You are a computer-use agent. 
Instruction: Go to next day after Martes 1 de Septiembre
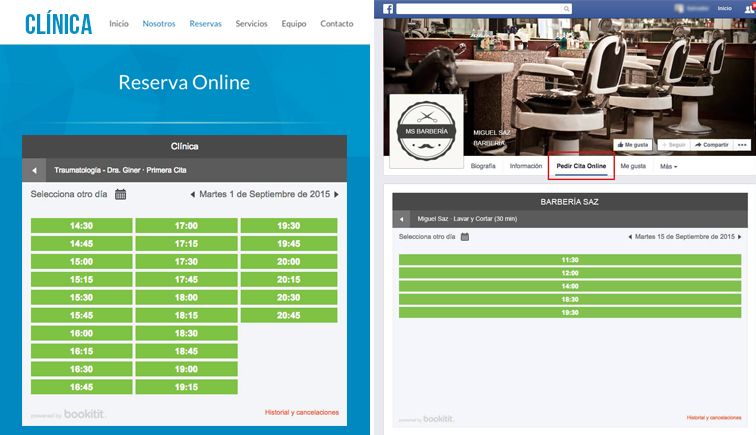point(336,194)
